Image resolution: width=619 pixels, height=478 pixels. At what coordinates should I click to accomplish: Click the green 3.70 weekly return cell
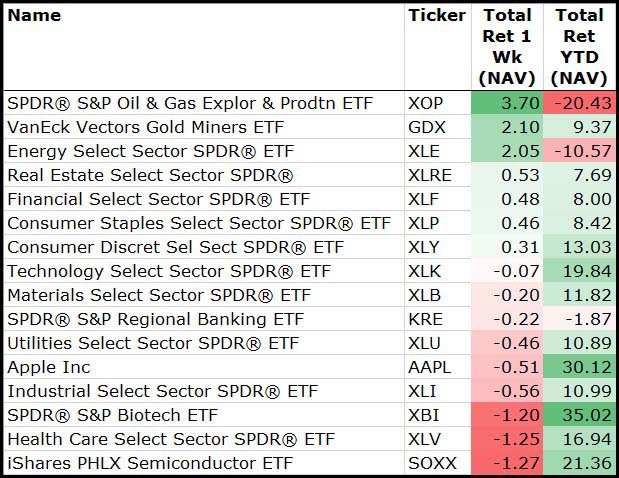pos(507,103)
